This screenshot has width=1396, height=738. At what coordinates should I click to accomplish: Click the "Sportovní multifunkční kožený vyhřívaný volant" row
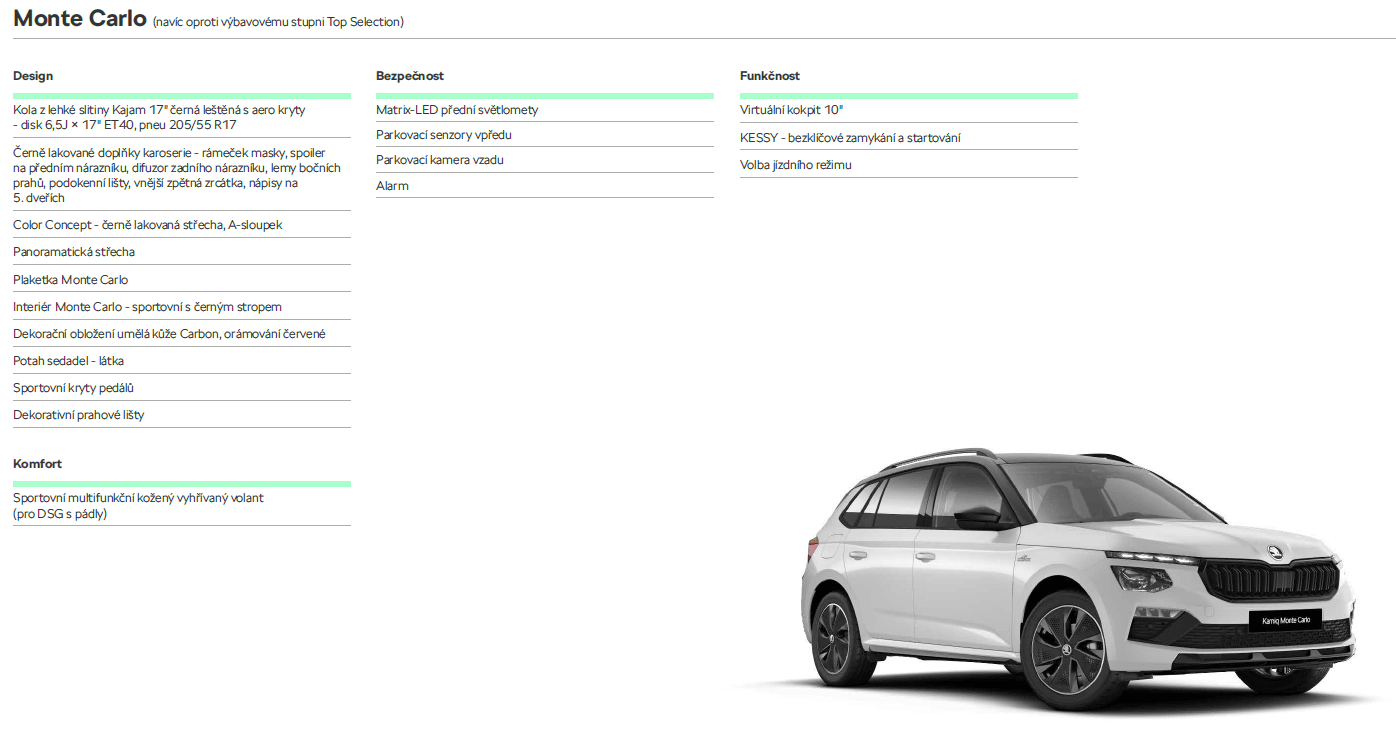pyautogui.click(x=182, y=506)
